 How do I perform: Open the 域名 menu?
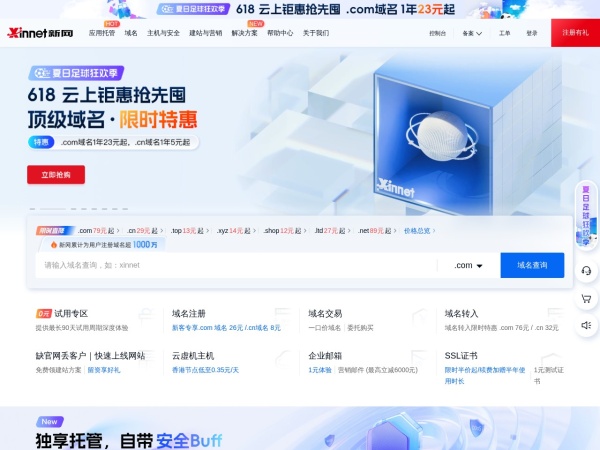click(x=131, y=33)
